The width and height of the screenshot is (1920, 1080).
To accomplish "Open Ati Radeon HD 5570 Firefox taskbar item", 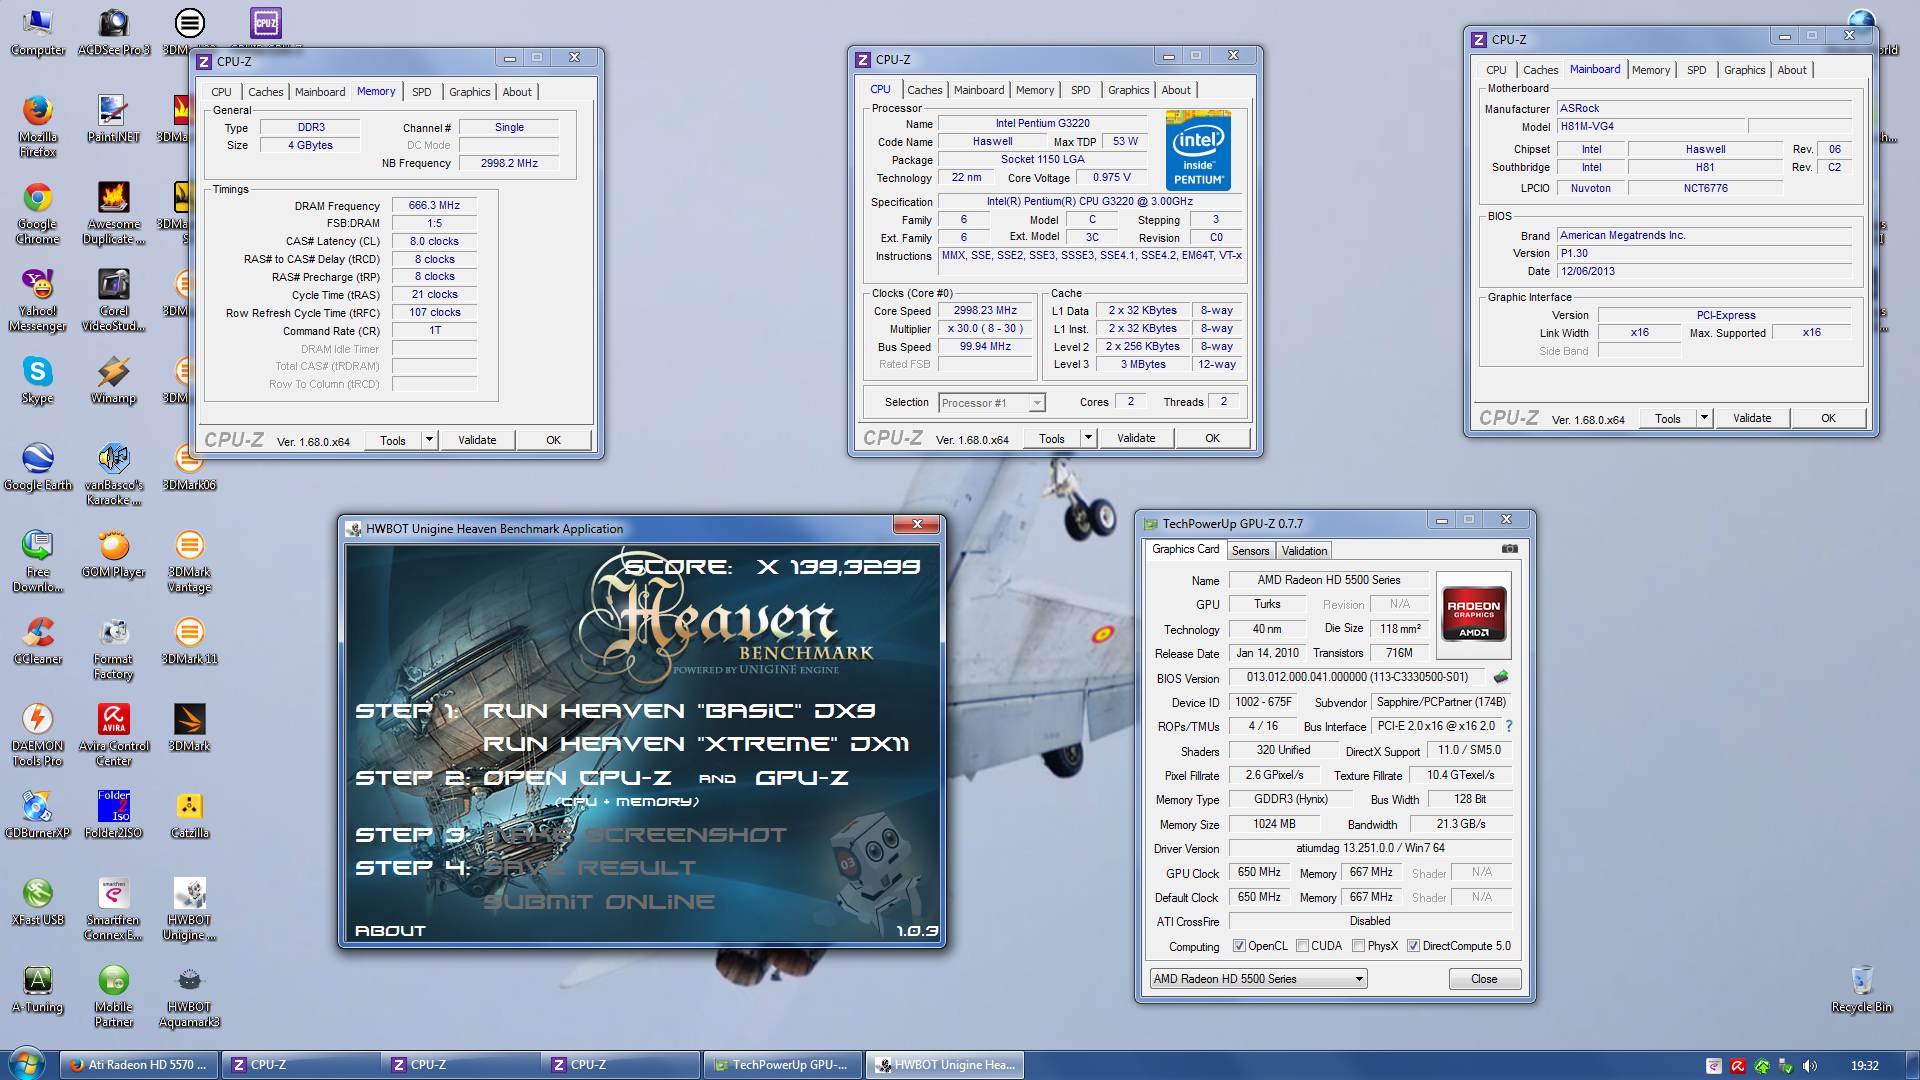I will [138, 1065].
